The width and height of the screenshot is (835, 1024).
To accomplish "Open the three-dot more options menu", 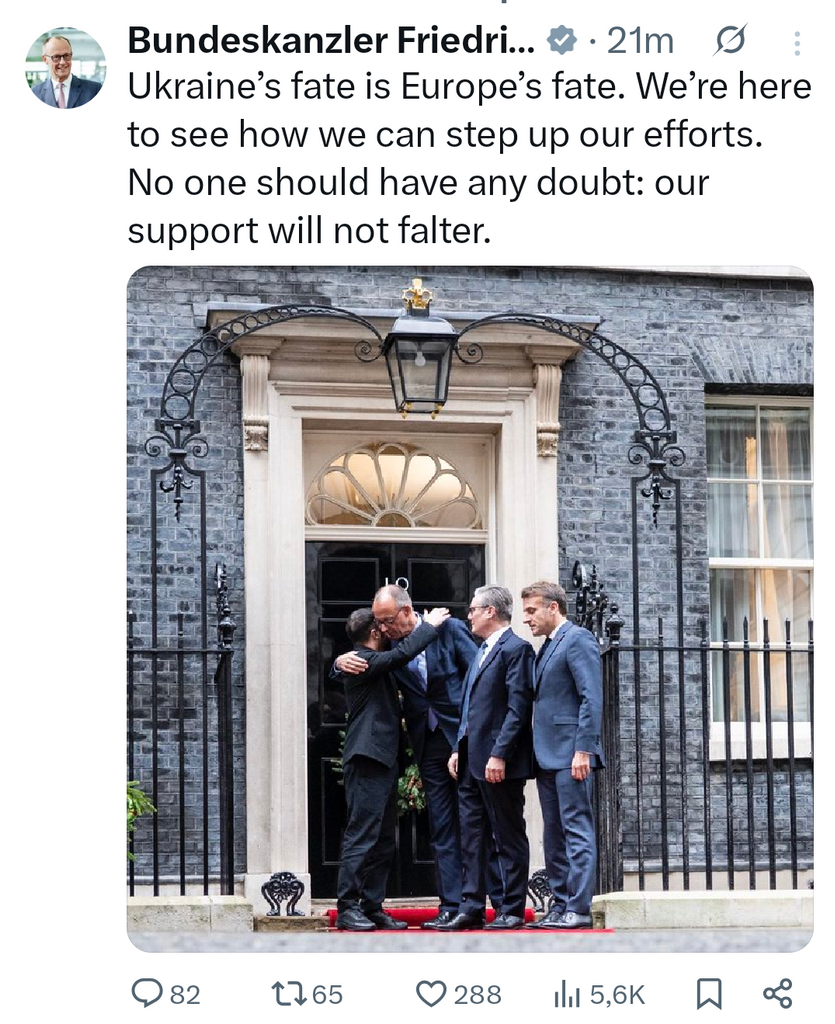I will click(x=796, y=43).
